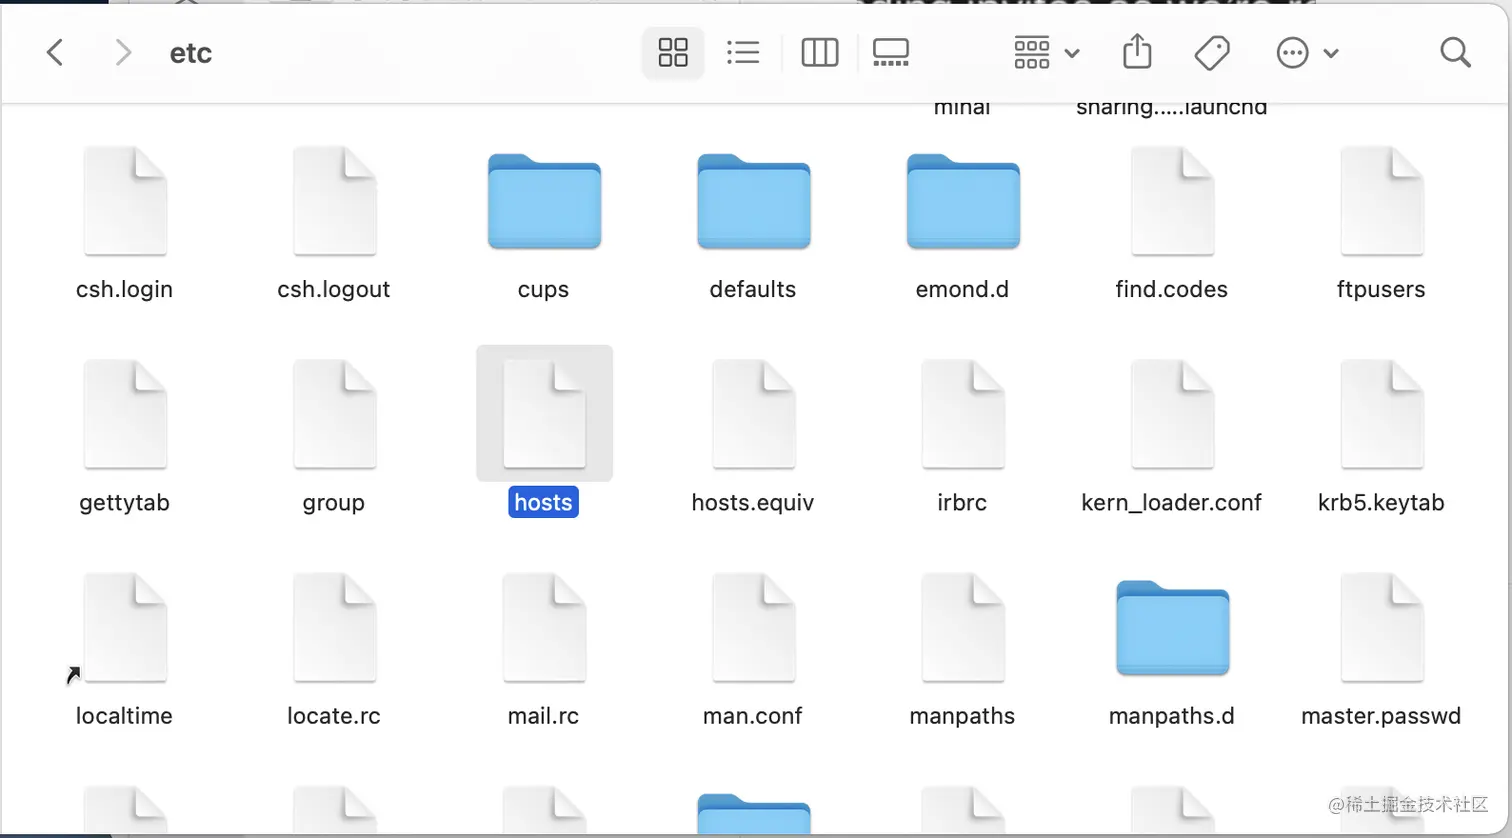Go back with the left chevron
This screenshot has width=1512, height=838.
[x=55, y=52]
